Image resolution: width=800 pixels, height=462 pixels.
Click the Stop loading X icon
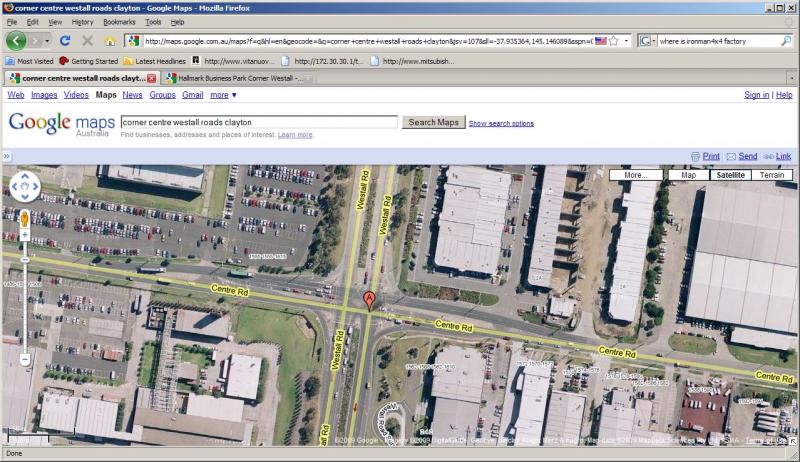tap(87, 41)
